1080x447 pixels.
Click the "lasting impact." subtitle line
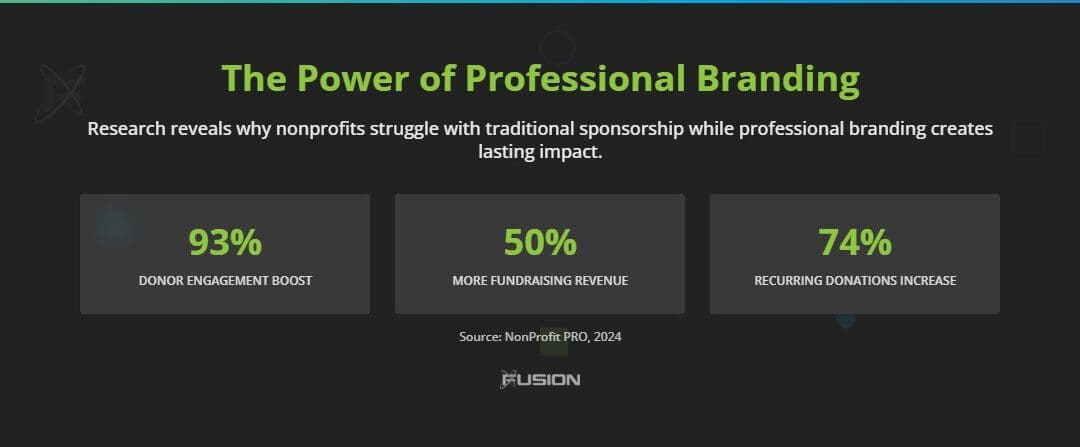[x=540, y=153]
